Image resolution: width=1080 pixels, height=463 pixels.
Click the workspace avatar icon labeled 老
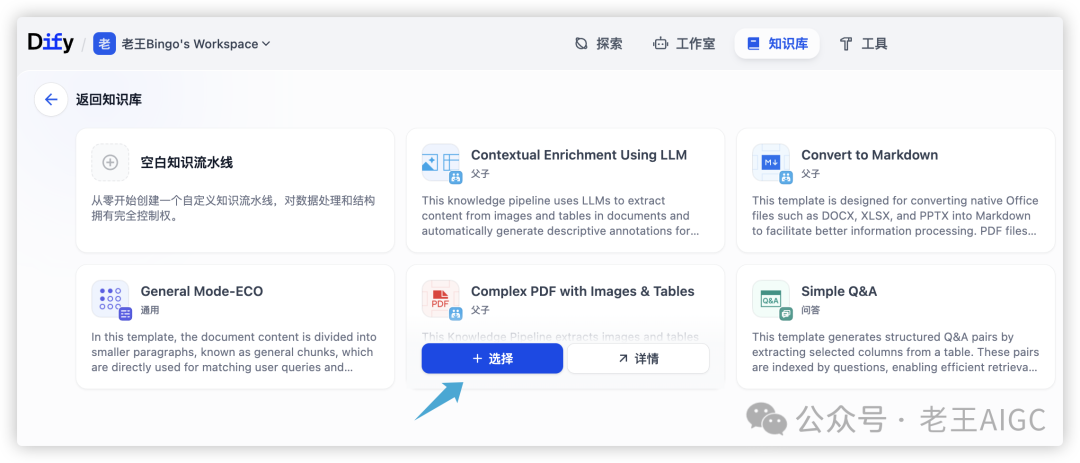(104, 43)
